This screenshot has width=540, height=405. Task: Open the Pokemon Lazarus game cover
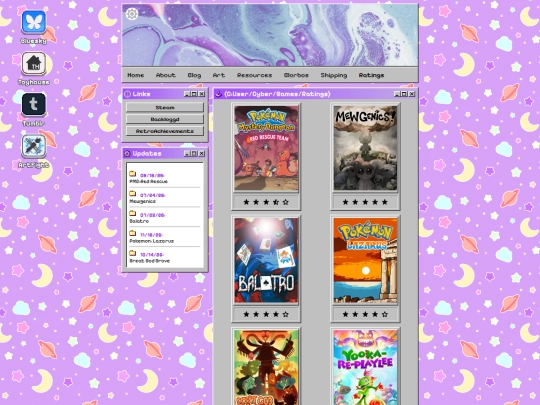coord(365,260)
